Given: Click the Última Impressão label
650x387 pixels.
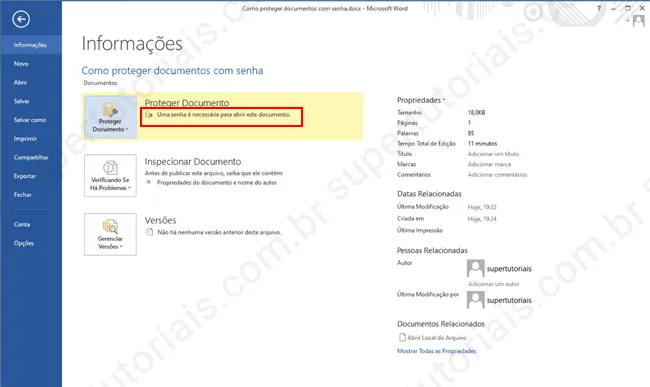Looking at the screenshot, I should [x=420, y=230].
